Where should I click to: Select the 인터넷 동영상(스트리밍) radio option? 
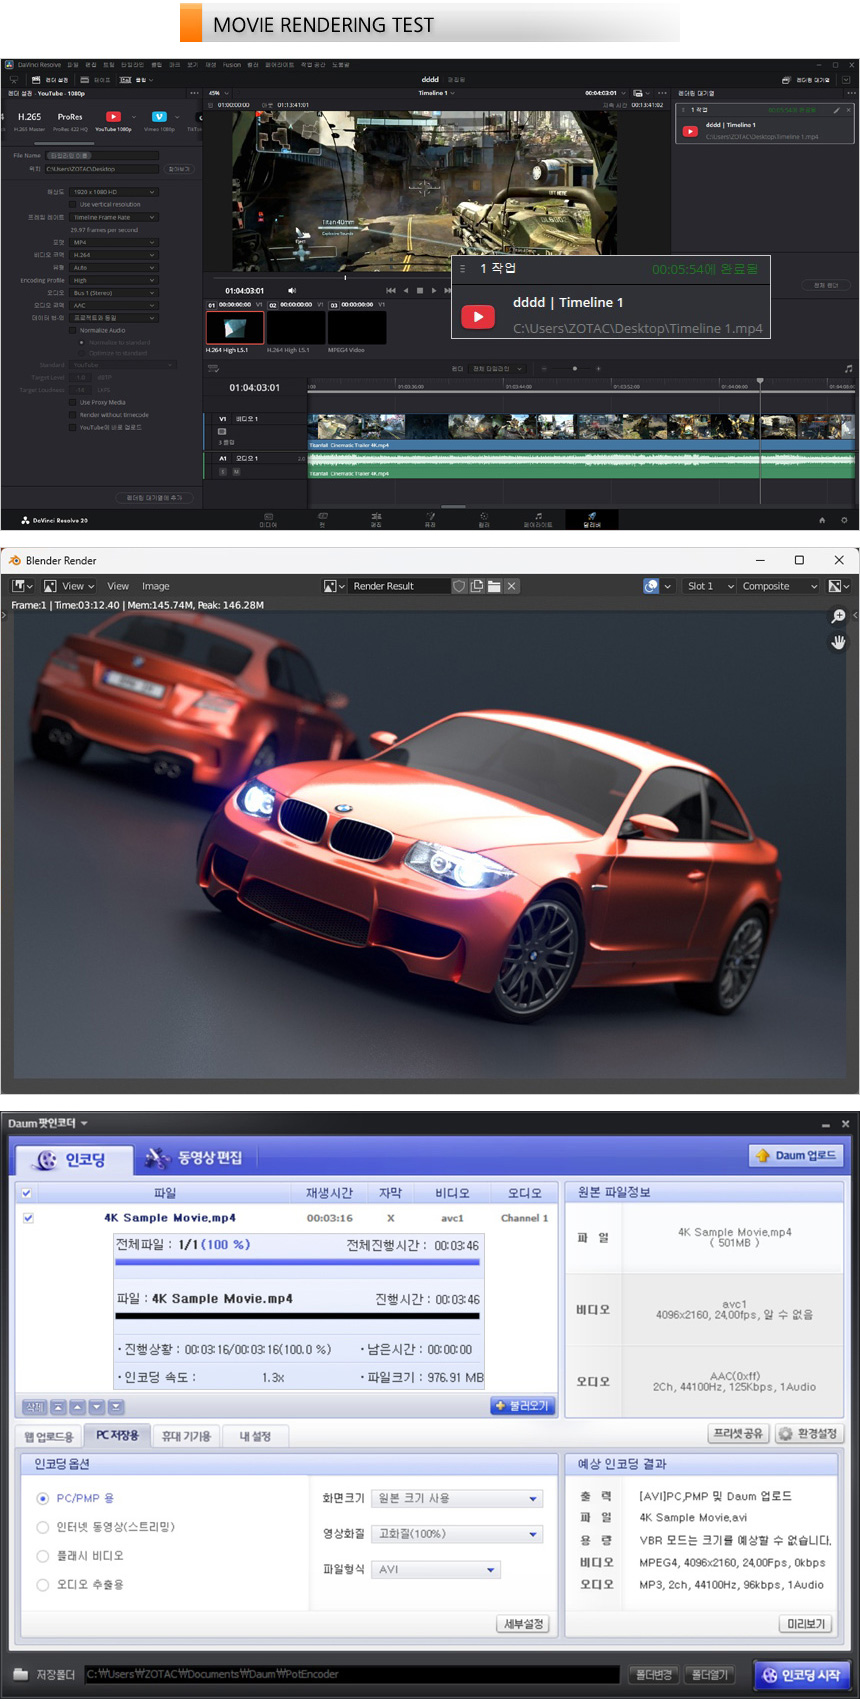tap(43, 1527)
